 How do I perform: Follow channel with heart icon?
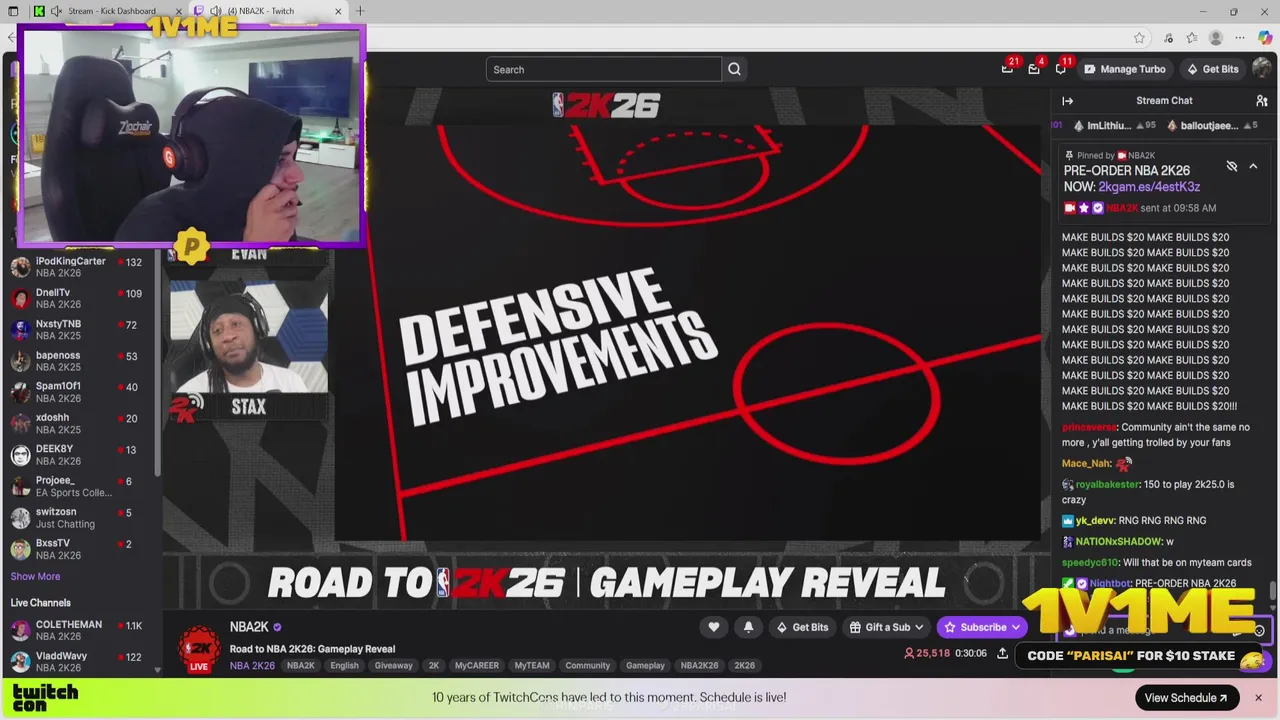(x=713, y=627)
